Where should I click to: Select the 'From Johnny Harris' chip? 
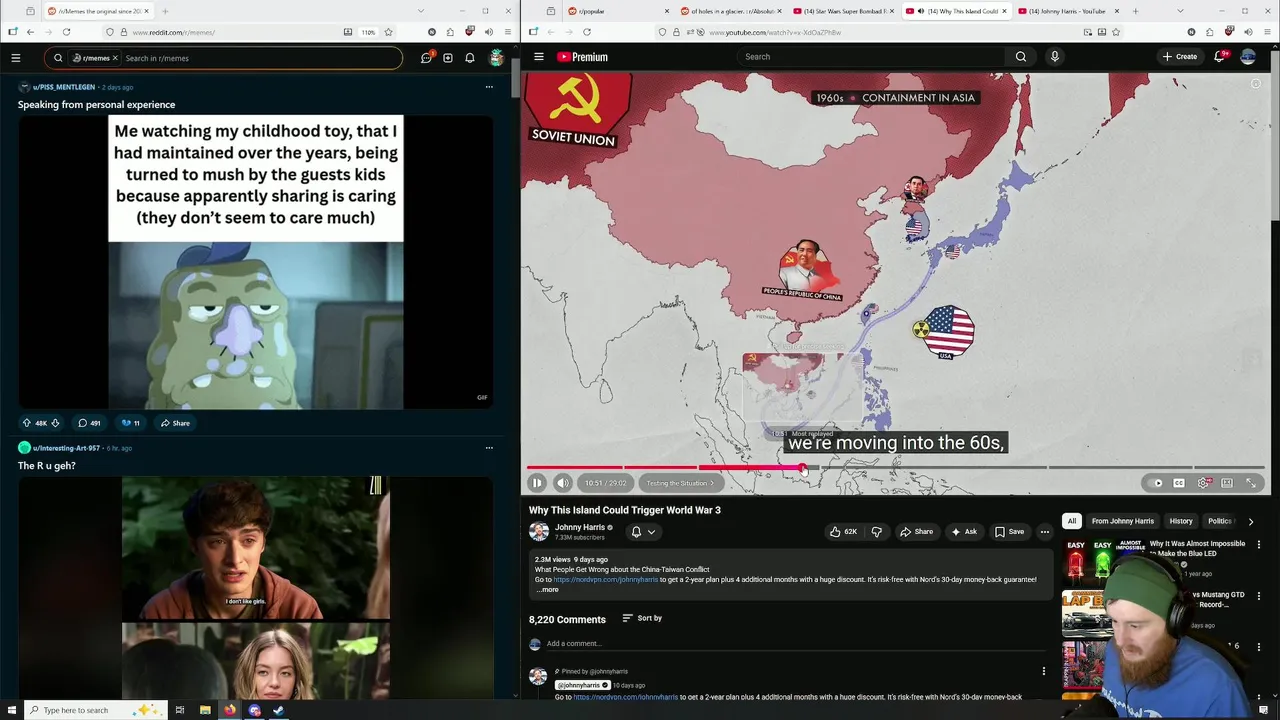pyautogui.click(x=1123, y=521)
